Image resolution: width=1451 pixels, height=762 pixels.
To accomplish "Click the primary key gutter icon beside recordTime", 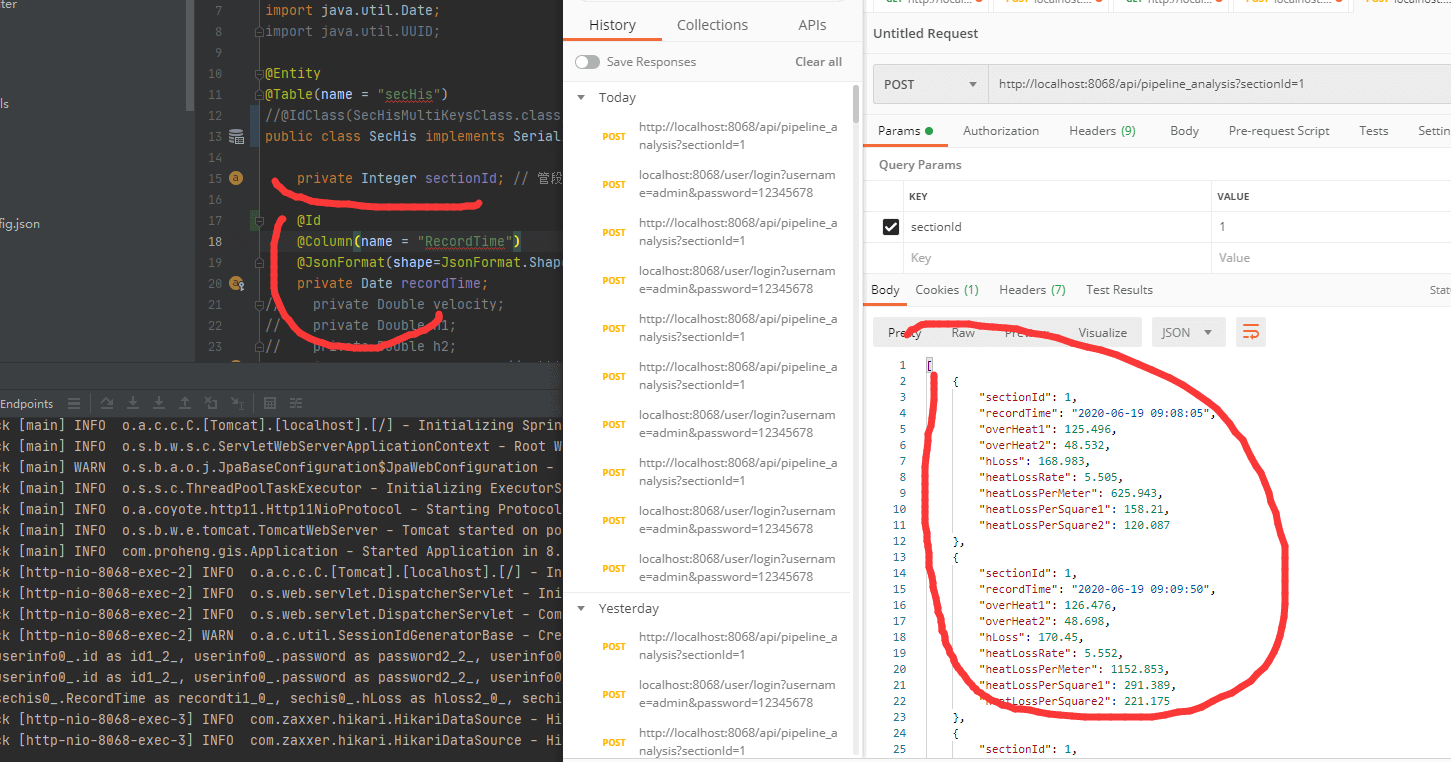I will pyautogui.click(x=236, y=284).
